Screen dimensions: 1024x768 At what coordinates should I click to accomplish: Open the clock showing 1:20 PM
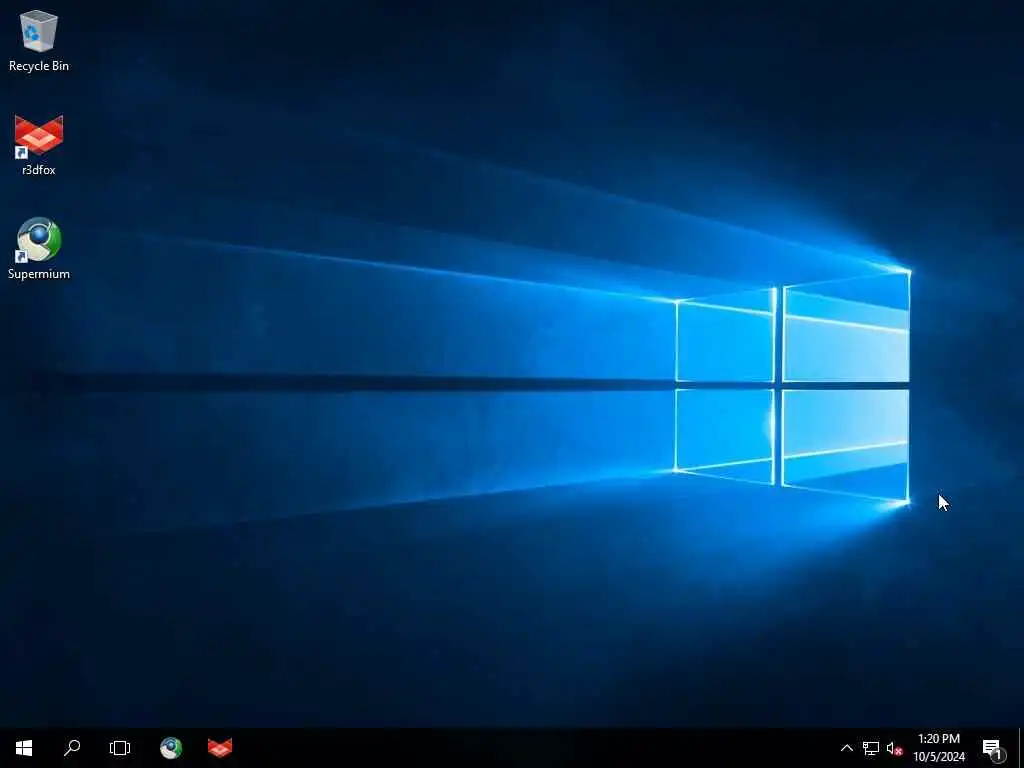coord(939,748)
